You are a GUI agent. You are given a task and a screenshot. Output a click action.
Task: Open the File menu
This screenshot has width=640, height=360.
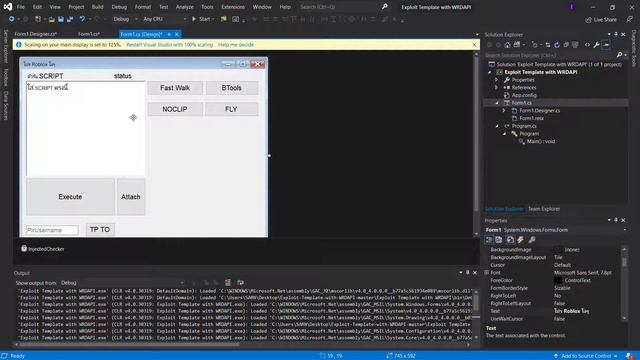20,7
